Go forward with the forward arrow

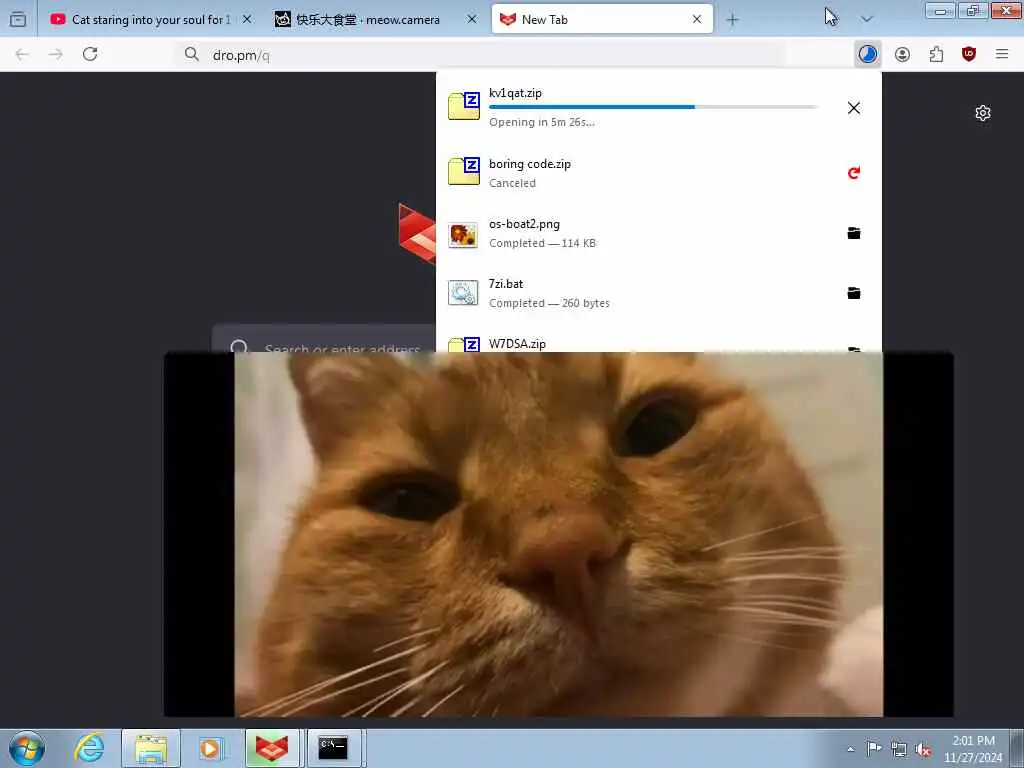coord(56,54)
